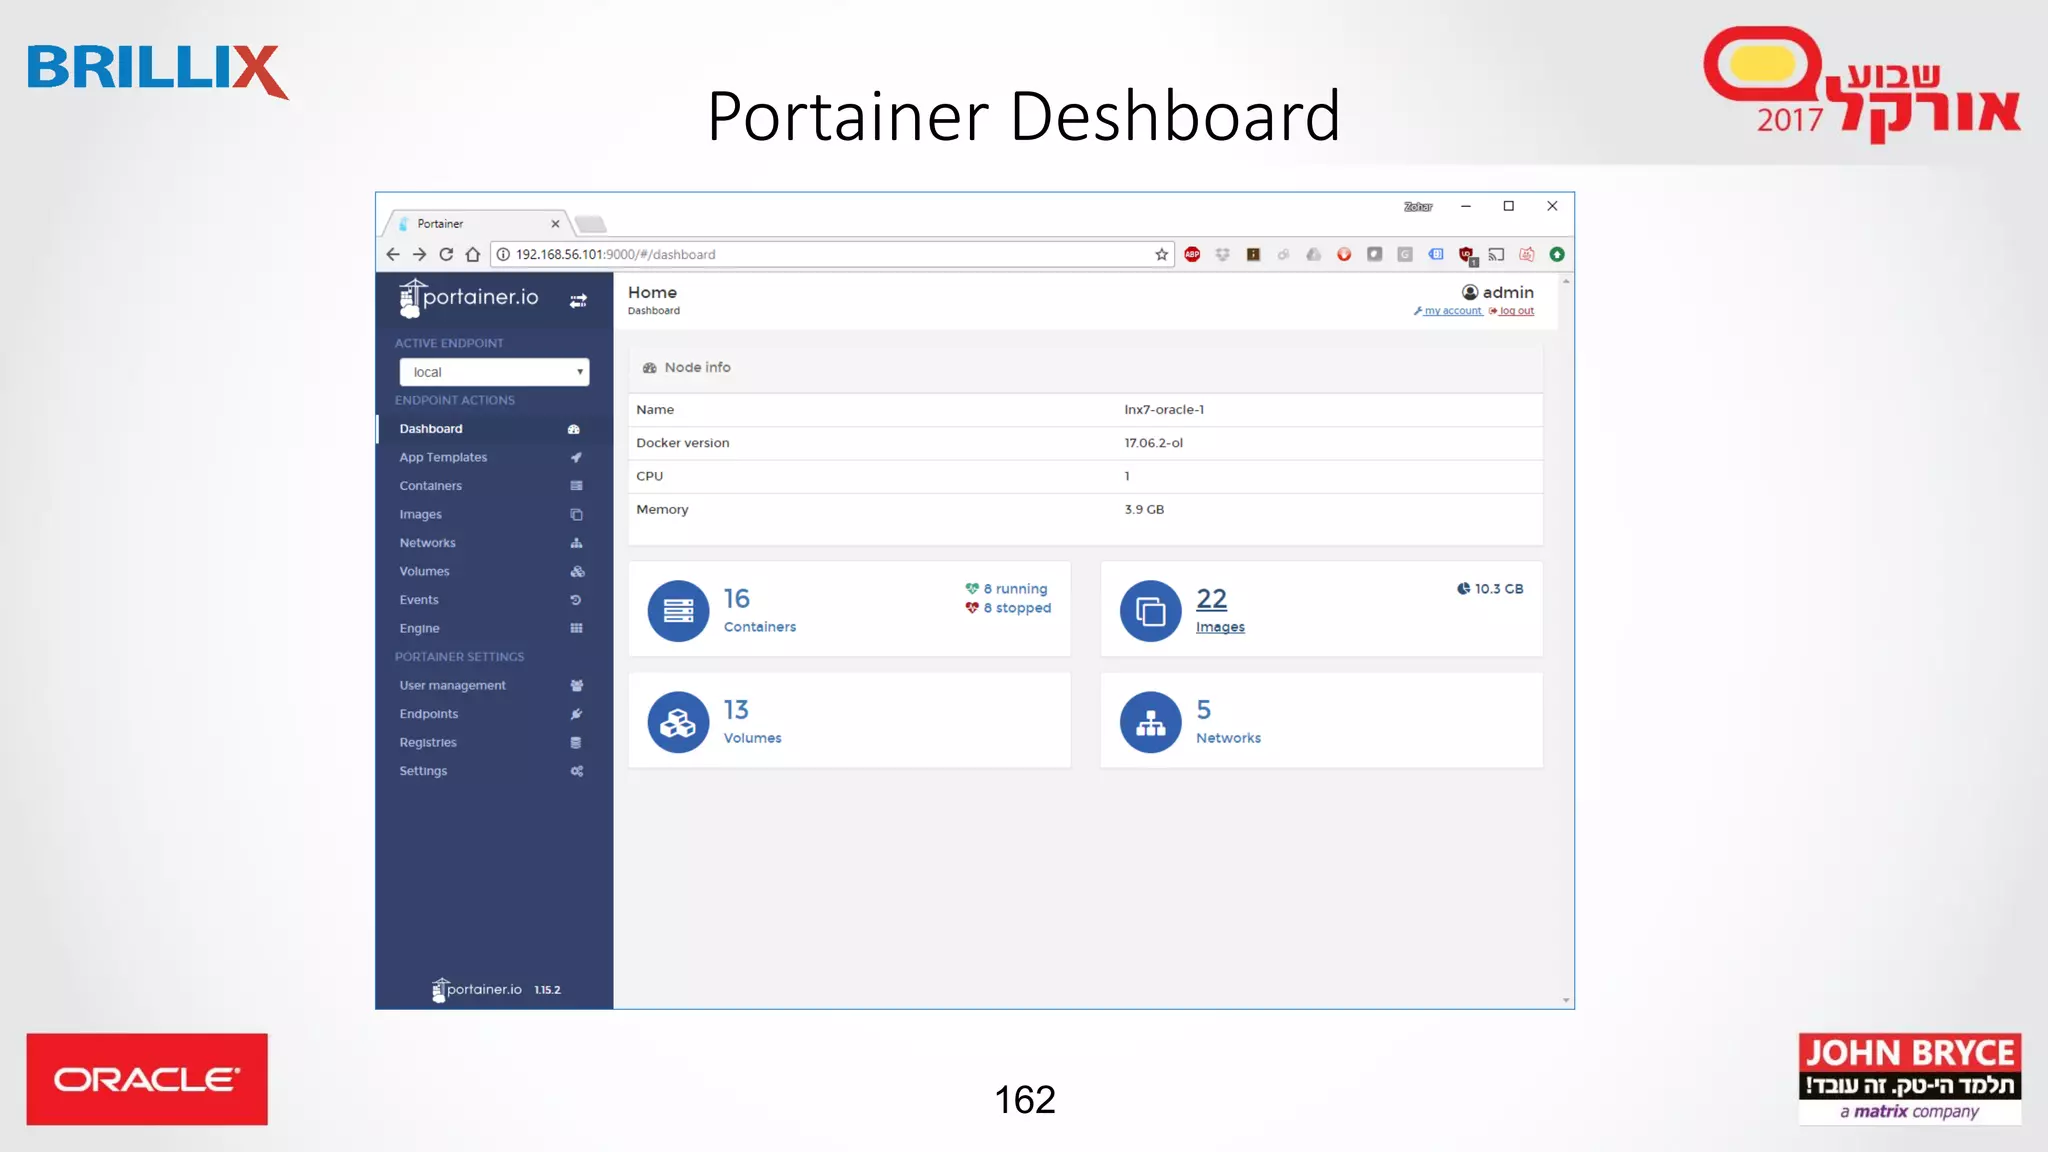Click the log out link

tap(1512, 311)
